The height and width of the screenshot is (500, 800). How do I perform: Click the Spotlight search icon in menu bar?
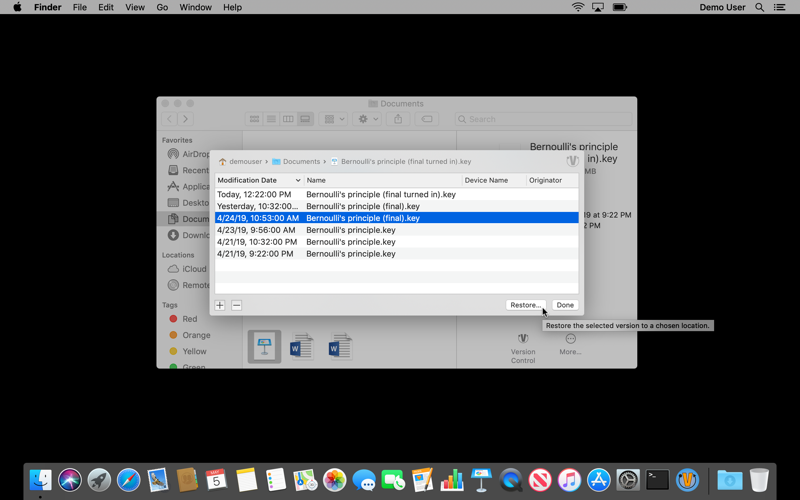coord(760,7)
